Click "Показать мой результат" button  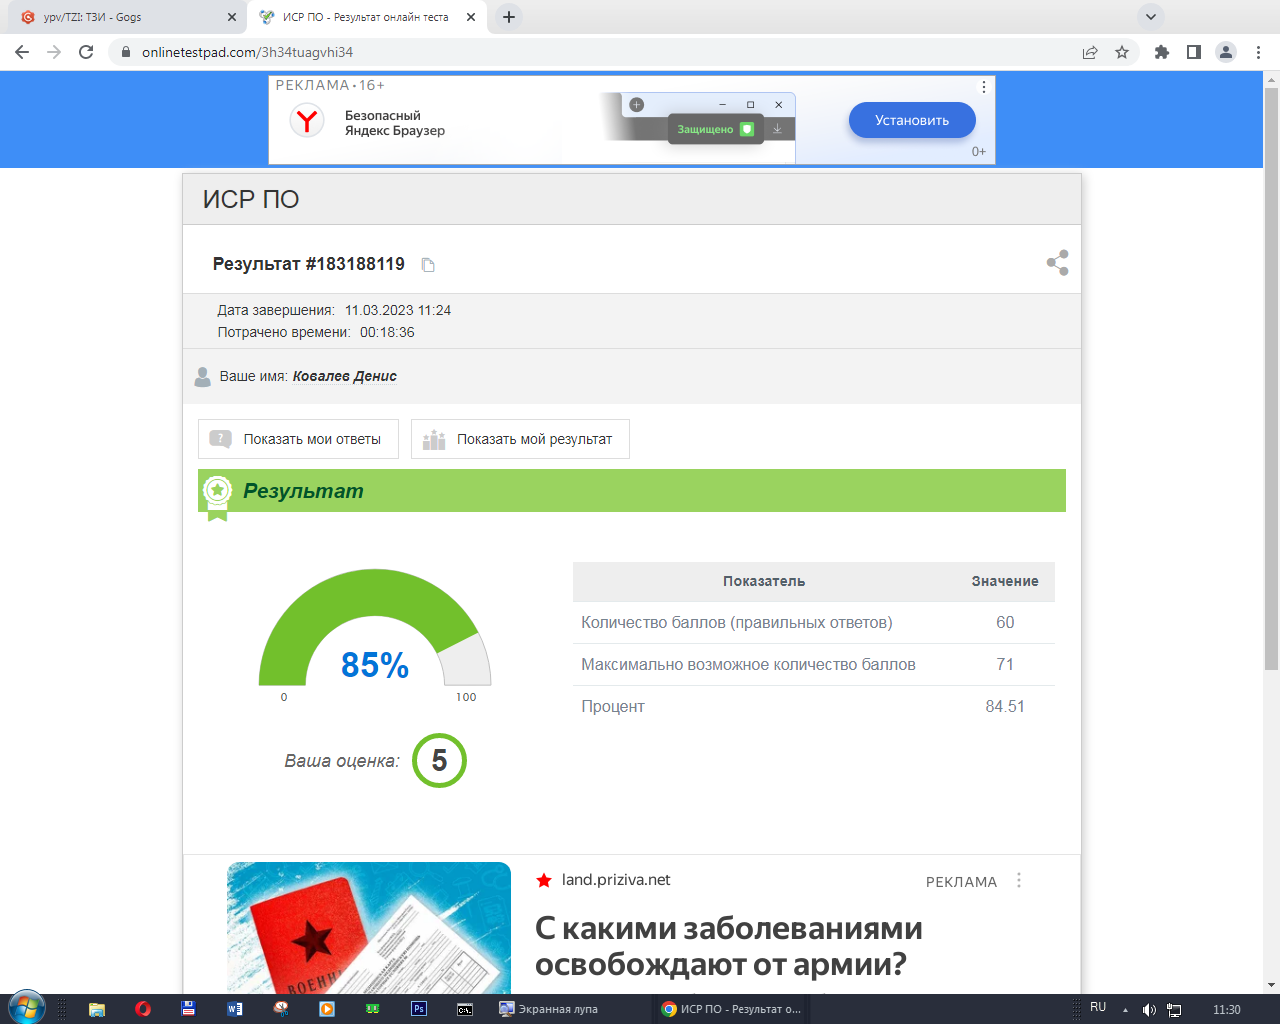tap(520, 439)
